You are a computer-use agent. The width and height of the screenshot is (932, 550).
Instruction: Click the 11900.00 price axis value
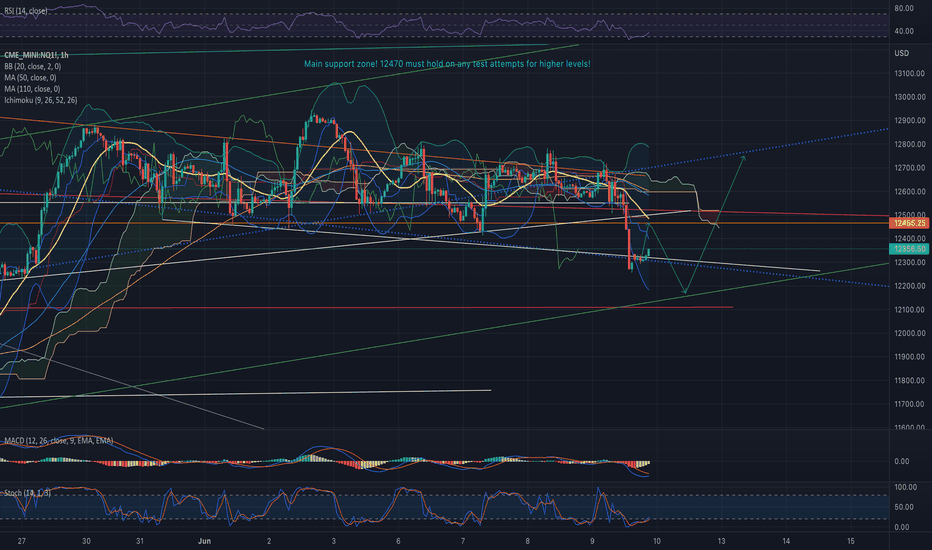(x=909, y=357)
